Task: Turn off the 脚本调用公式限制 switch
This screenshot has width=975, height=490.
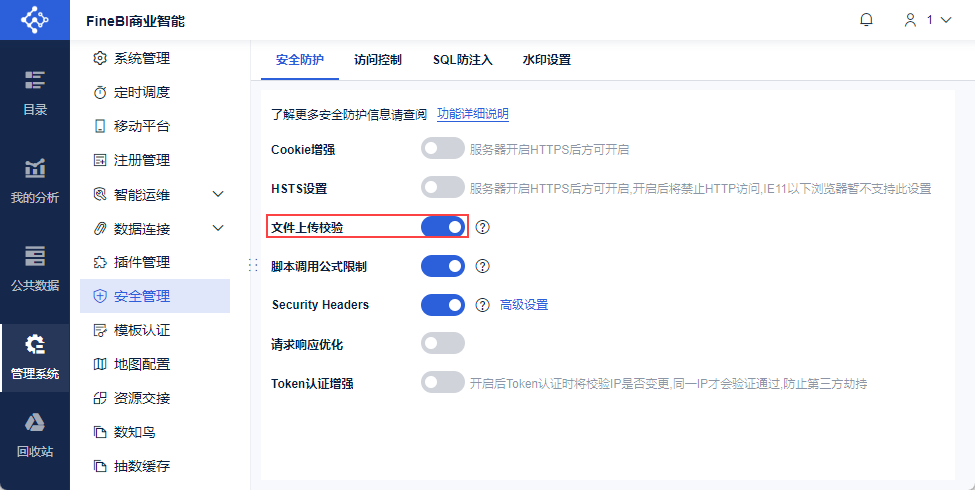Action: [443, 266]
